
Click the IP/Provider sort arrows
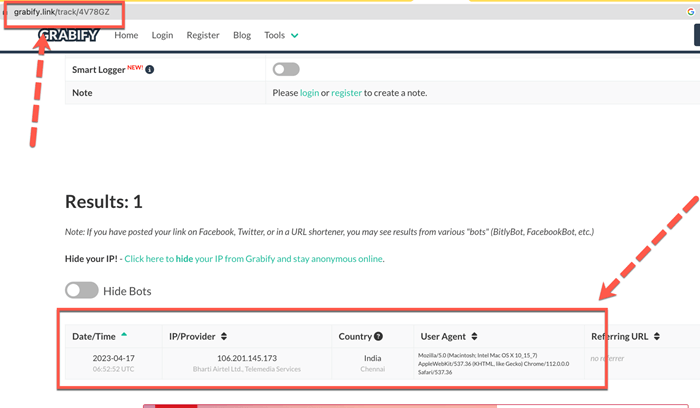coord(224,337)
